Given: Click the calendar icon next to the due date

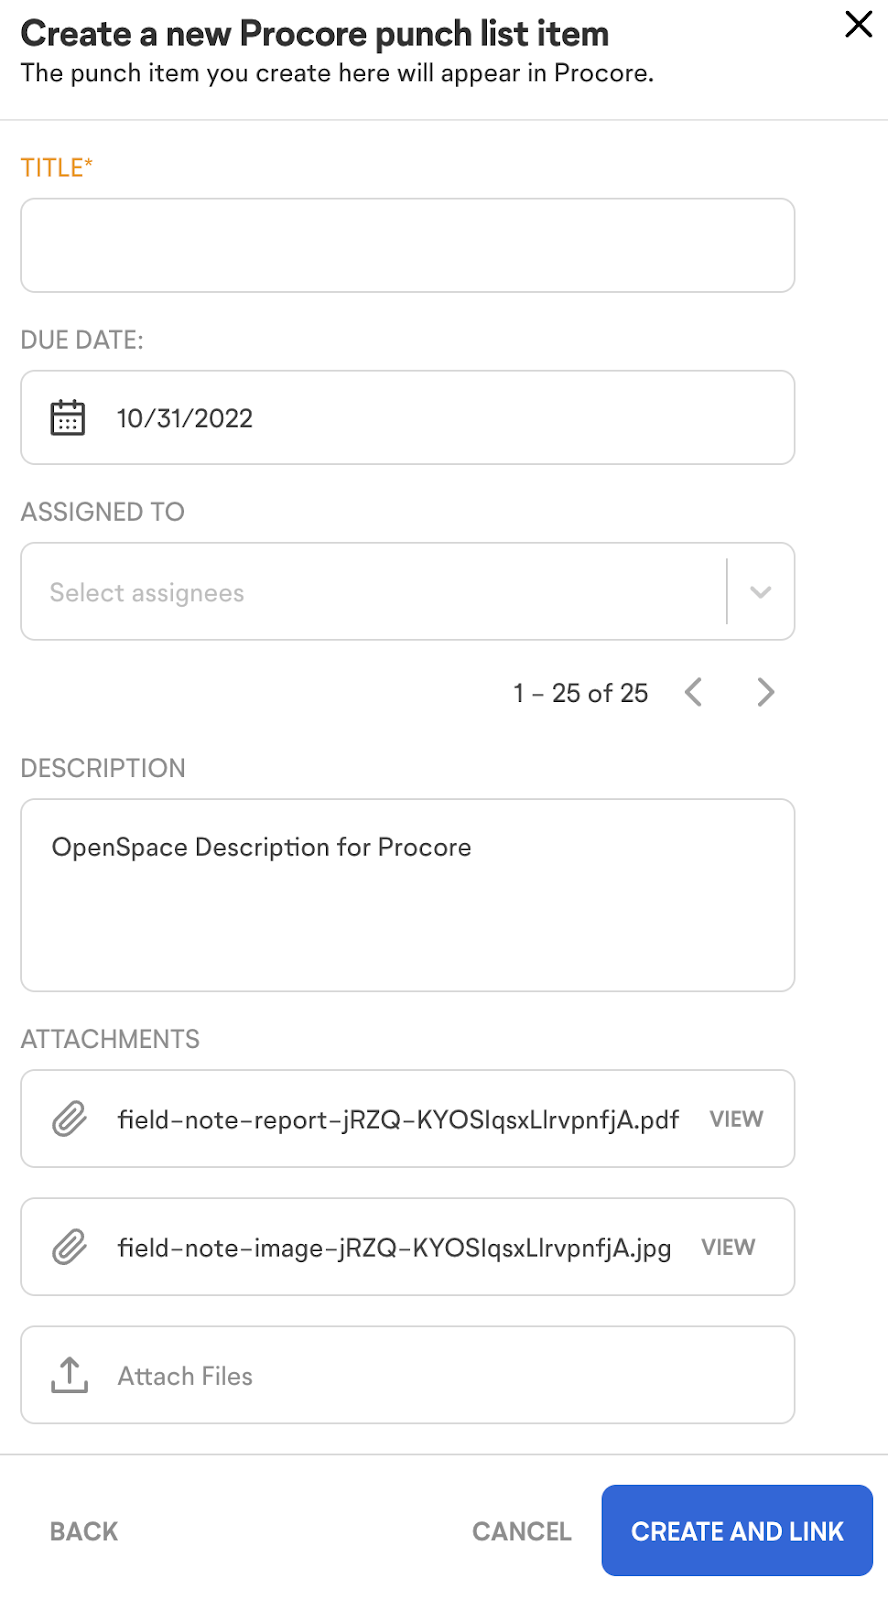Looking at the screenshot, I should (x=67, y=418).
